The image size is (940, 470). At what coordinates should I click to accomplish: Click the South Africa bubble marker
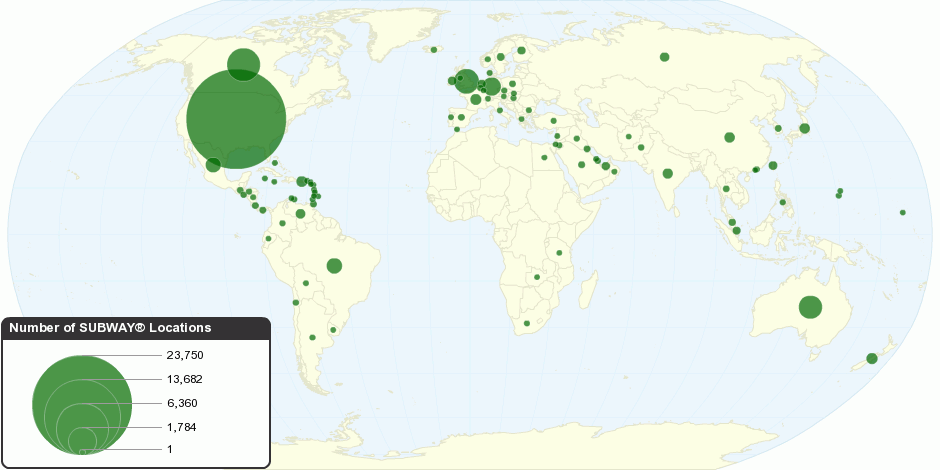click(x=527, y=323)
